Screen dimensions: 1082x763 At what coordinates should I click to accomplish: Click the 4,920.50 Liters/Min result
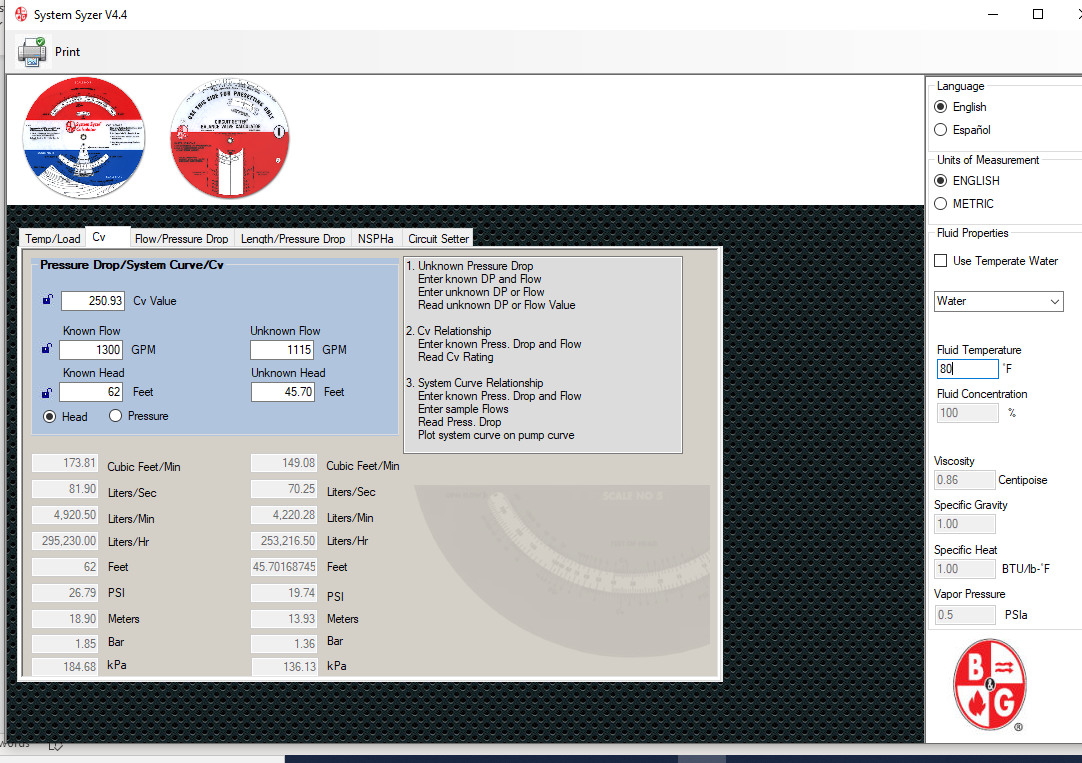65,515
